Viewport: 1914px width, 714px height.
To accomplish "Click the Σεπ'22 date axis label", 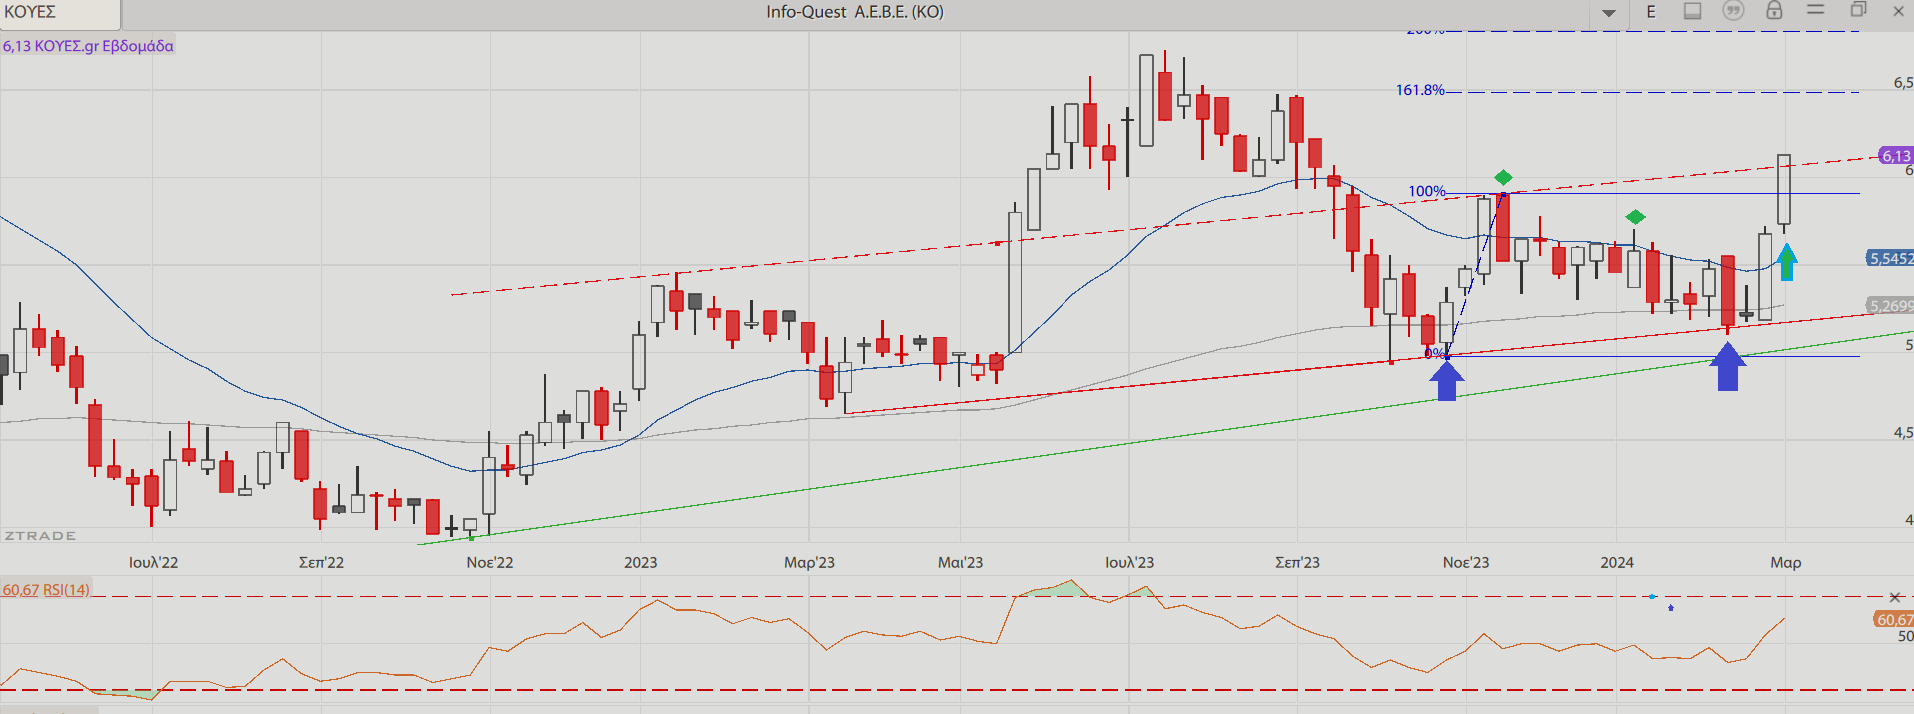I will (x=321, y=563).
